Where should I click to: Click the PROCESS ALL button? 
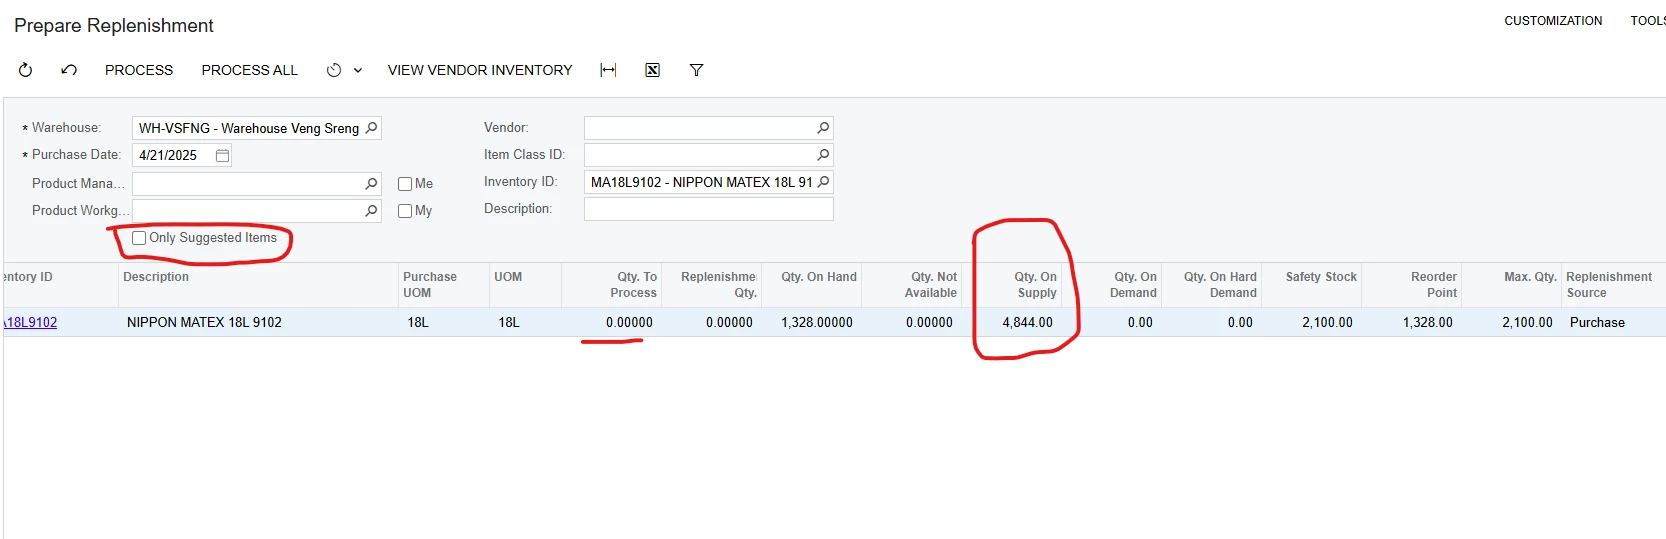[x=250, y=70]
